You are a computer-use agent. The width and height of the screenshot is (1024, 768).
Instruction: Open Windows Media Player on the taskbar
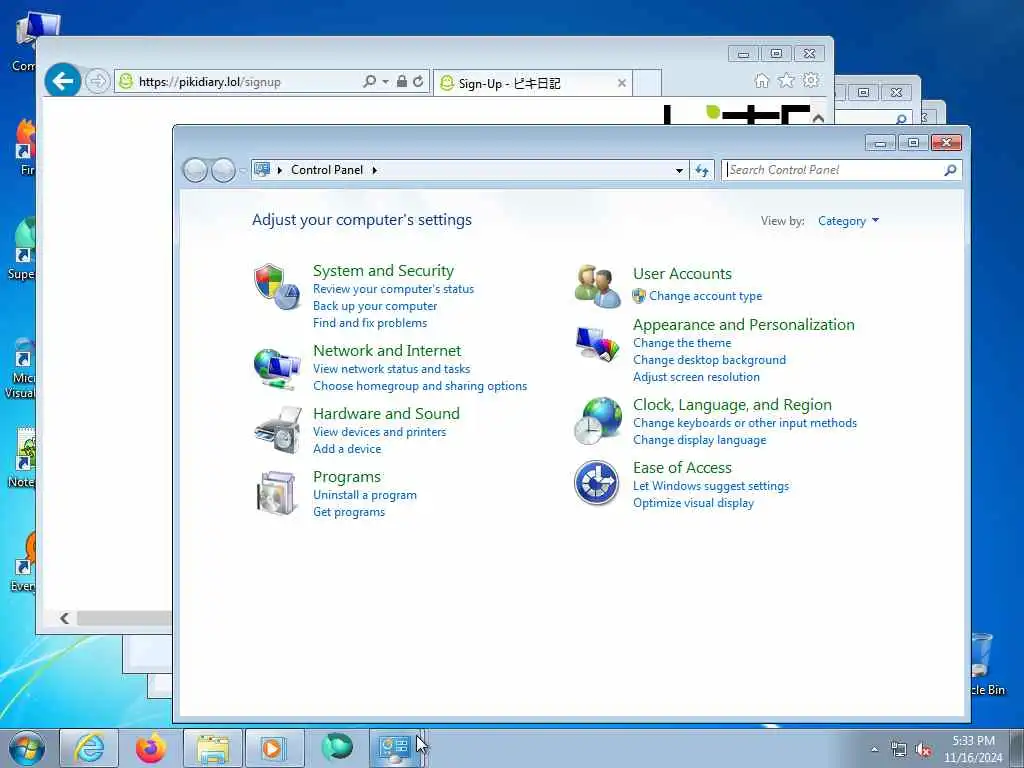click(x=274, y=748)
